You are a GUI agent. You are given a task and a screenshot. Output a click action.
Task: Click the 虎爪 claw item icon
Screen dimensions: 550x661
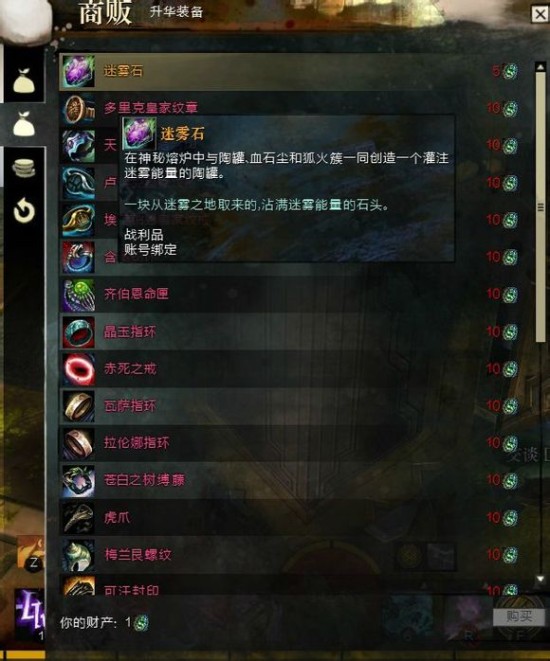(78, 518)
